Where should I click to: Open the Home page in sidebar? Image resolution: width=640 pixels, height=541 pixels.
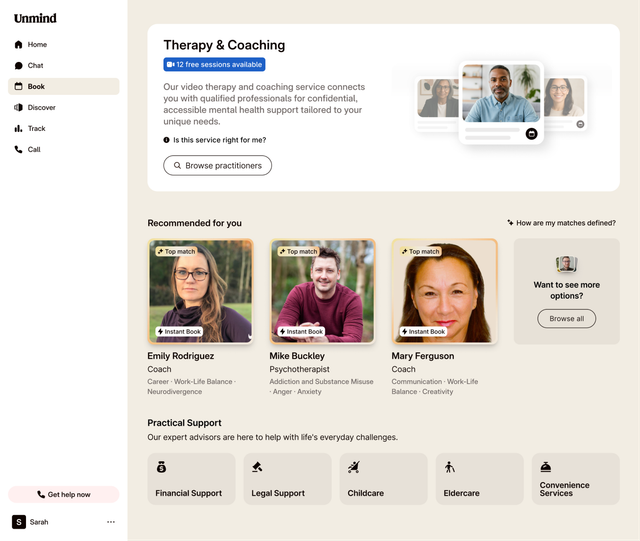coord(36,45)
